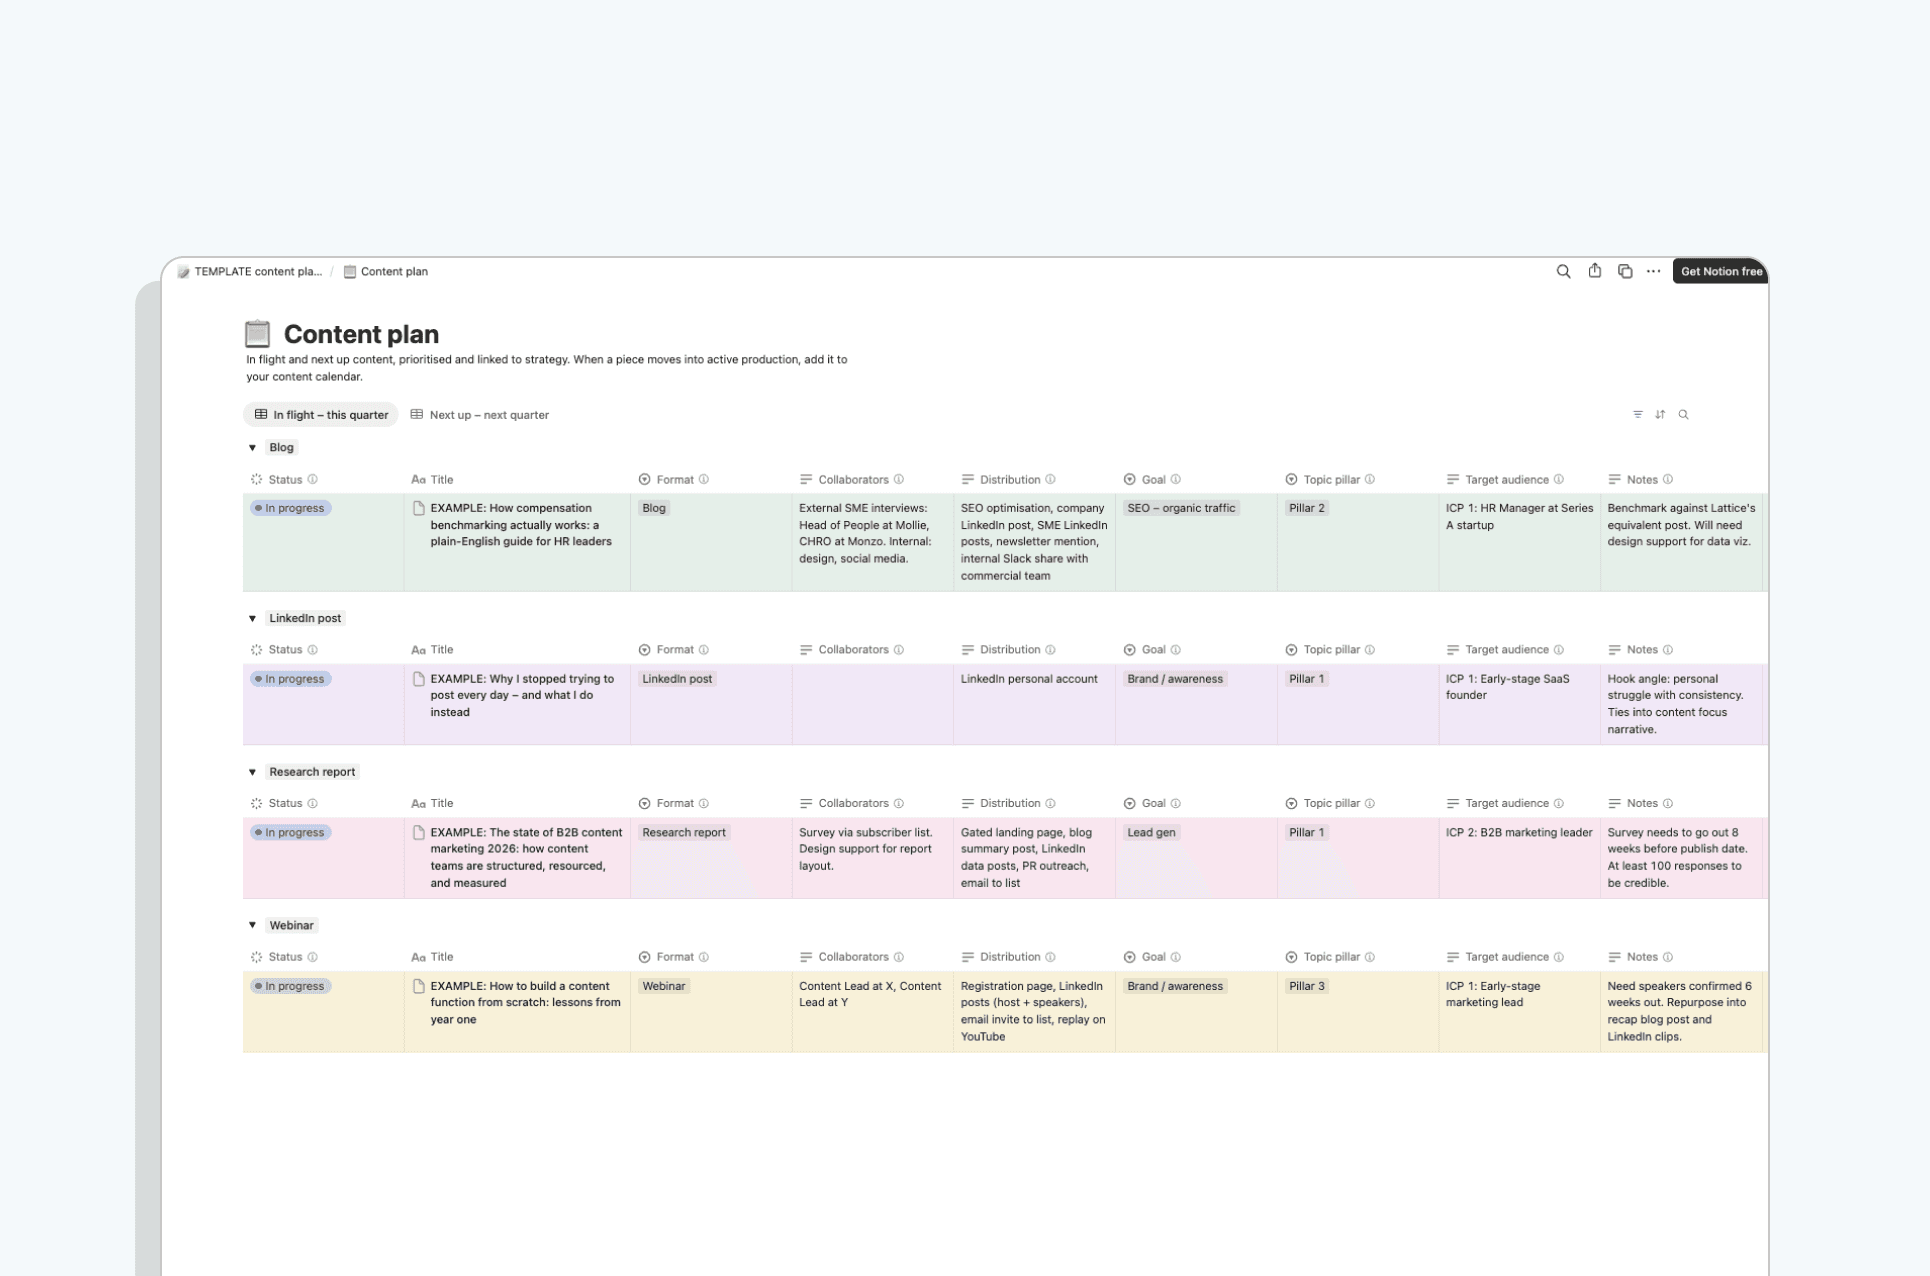Click the duplicate template icon
Image resolution: width=1930 pixels, height=1276 pixels.
click(x=1625, y=271)
